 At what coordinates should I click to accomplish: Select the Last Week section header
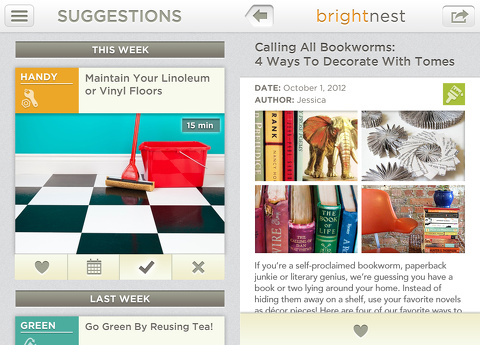click(120, 299)
